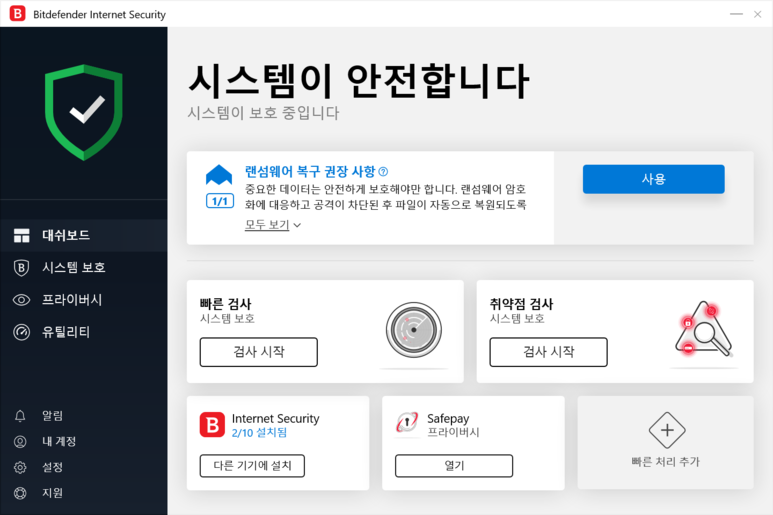Screen dimensions: 773x515
Task: Click the help question mark beside 랜섬웨어 복구 권장 사항
Action: click(x=383, y=172)
